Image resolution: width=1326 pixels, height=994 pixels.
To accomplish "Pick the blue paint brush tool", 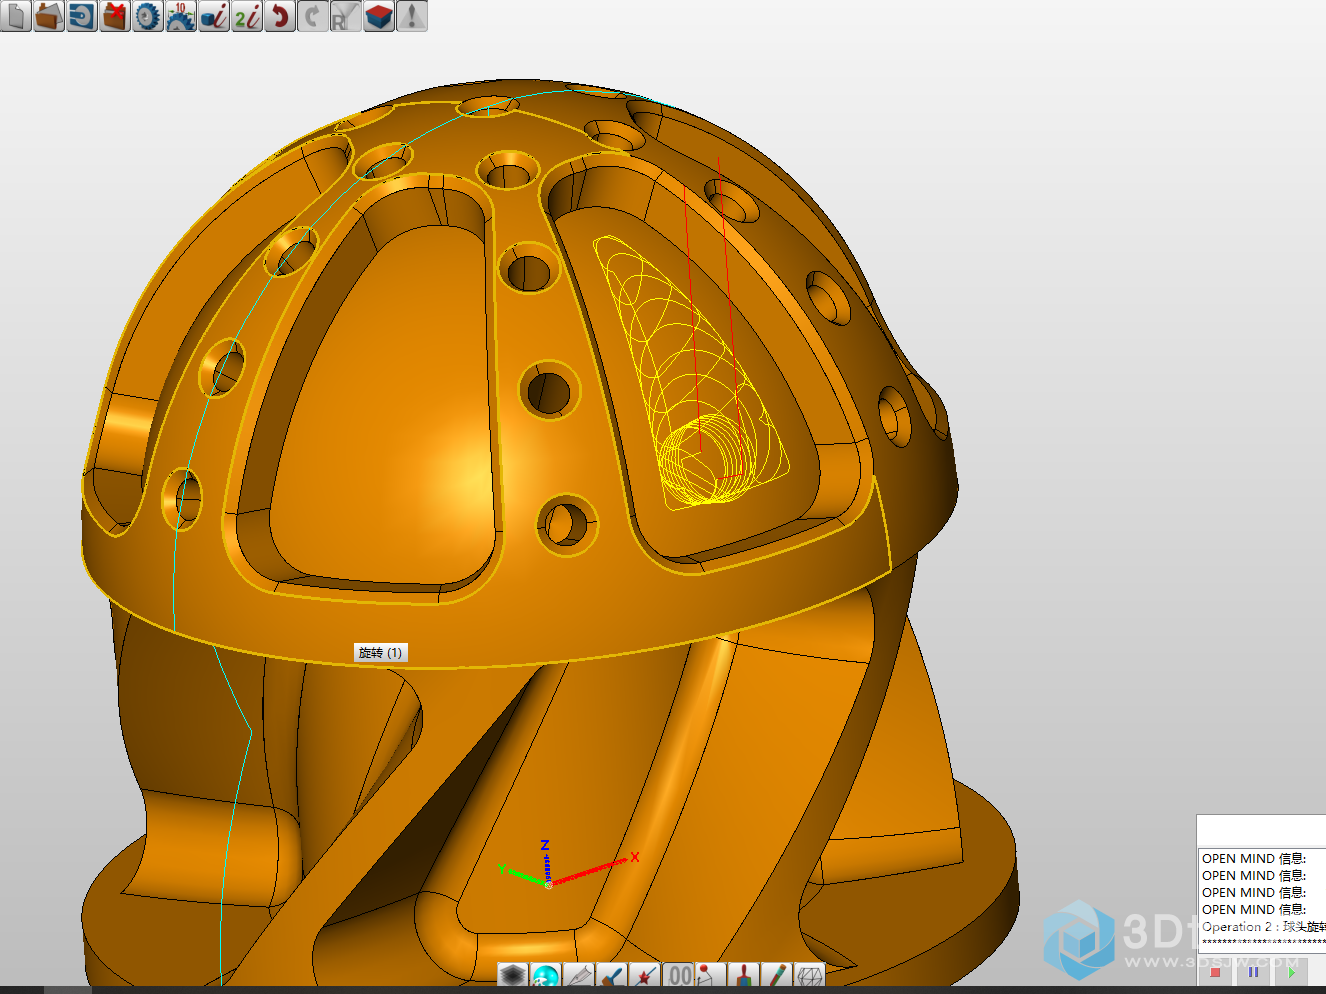I will [612, 976].
